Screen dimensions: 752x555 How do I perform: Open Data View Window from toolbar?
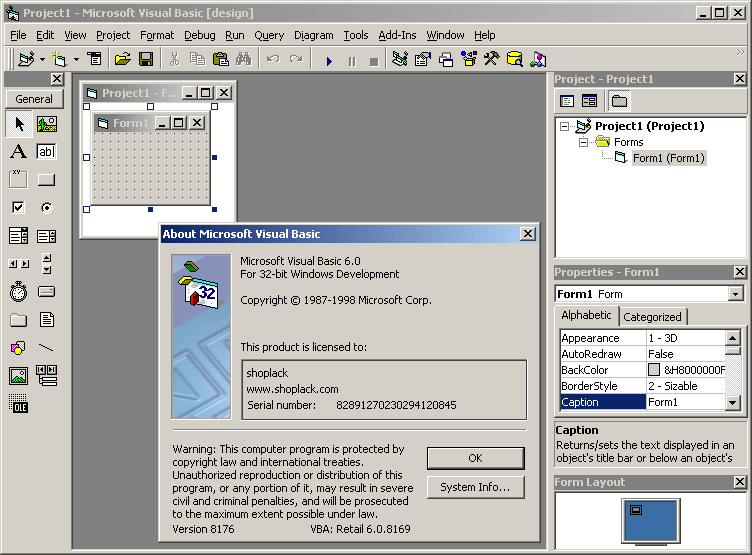click(515, 59)
